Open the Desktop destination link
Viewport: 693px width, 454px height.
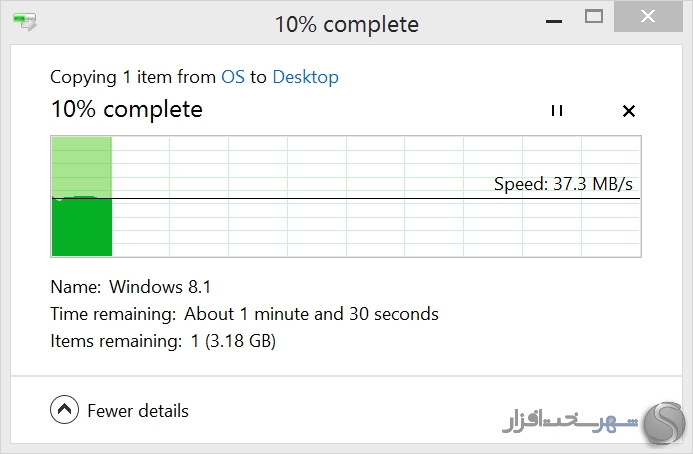305,77
